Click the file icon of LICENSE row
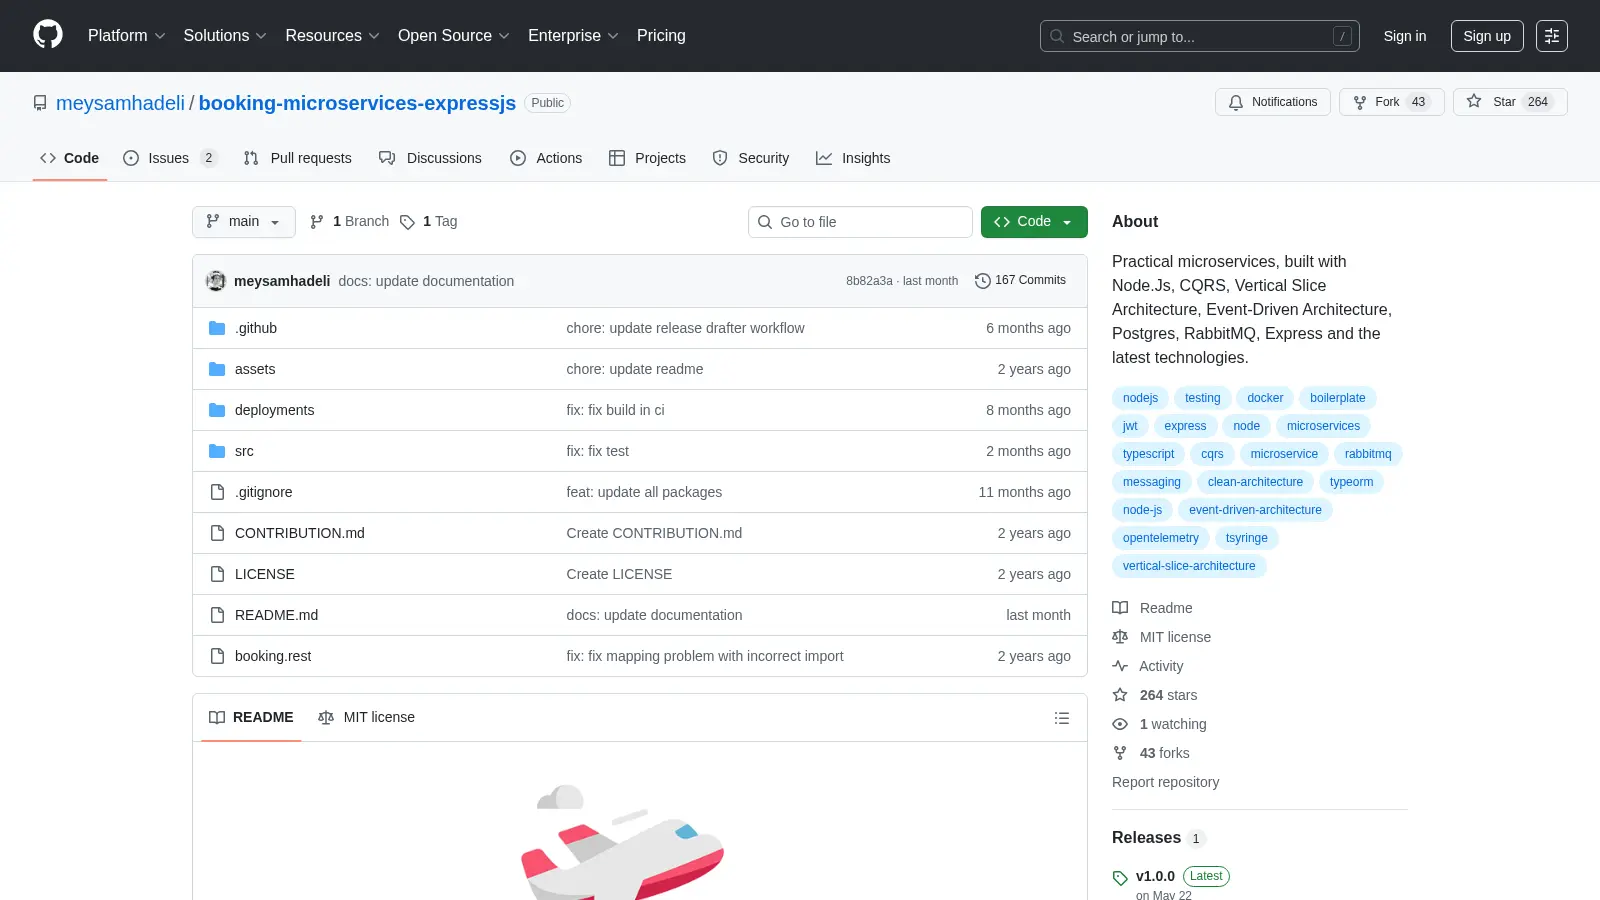 217,574
